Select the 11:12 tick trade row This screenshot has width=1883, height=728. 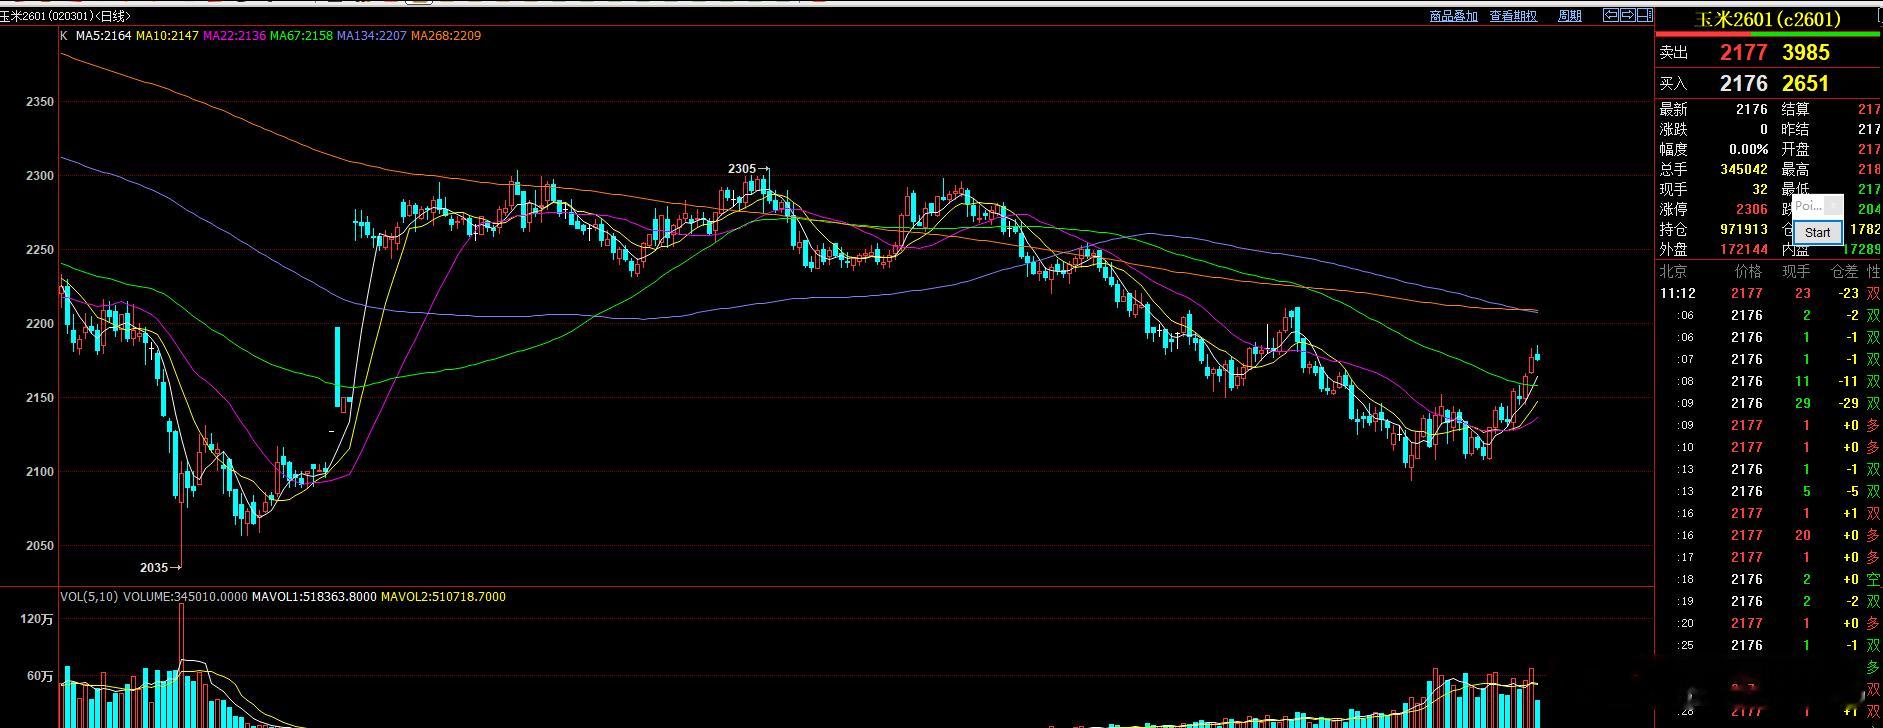pos(1769,293)
